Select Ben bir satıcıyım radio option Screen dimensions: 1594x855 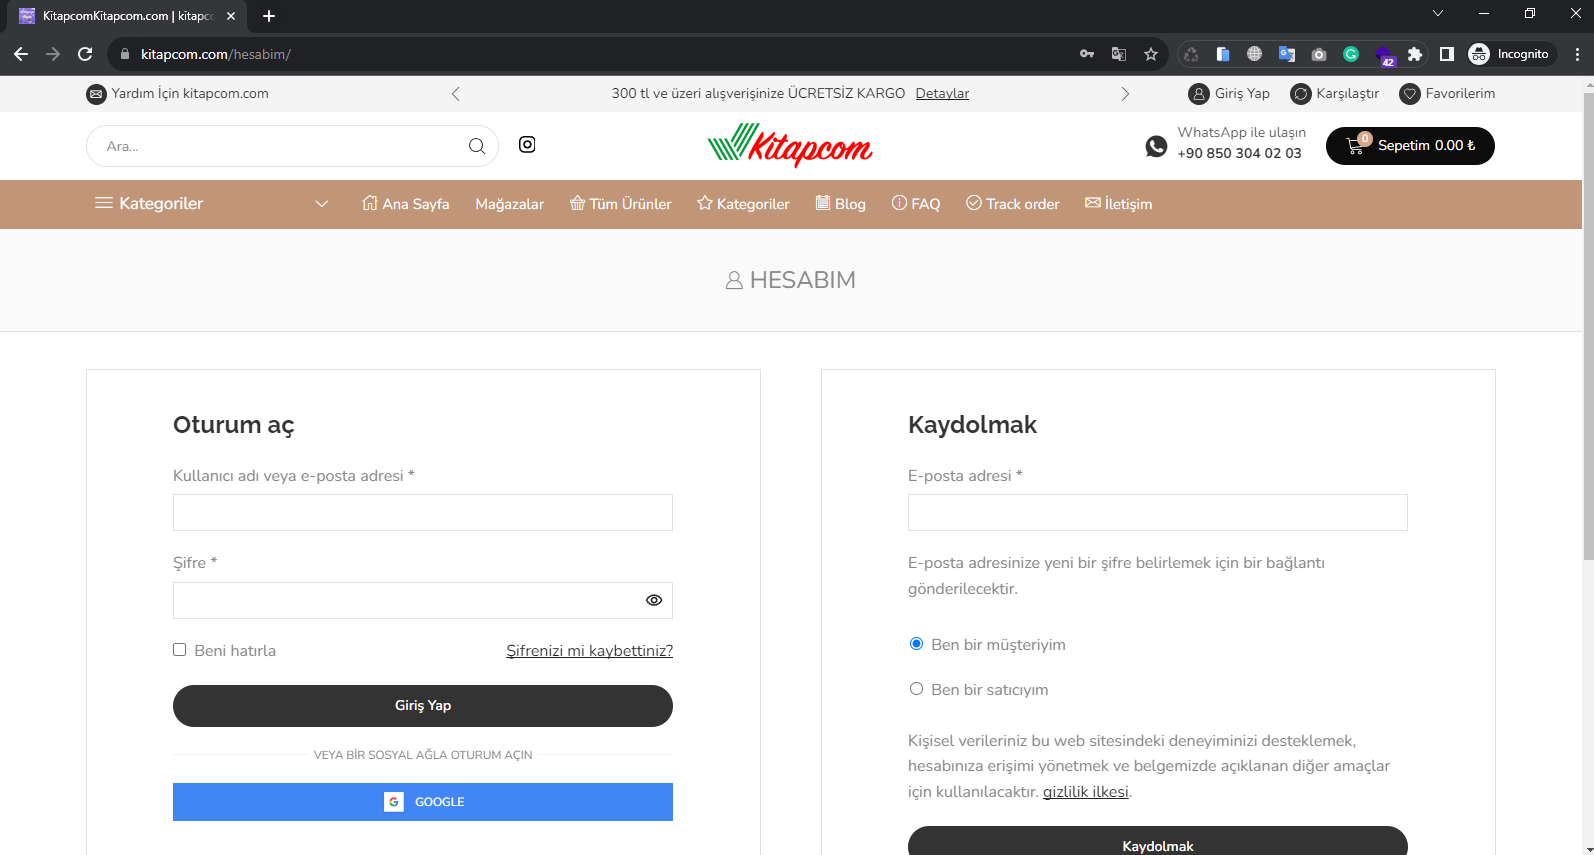[916, 689]
